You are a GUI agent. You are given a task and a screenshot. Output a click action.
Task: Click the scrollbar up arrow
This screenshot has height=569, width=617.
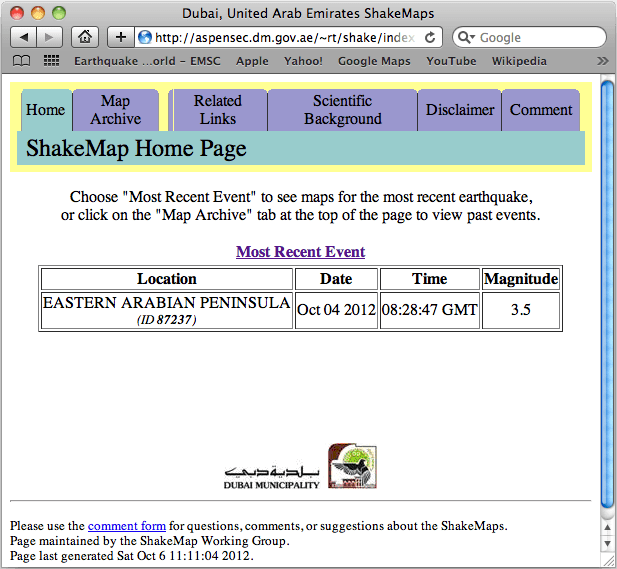point(608,527)
